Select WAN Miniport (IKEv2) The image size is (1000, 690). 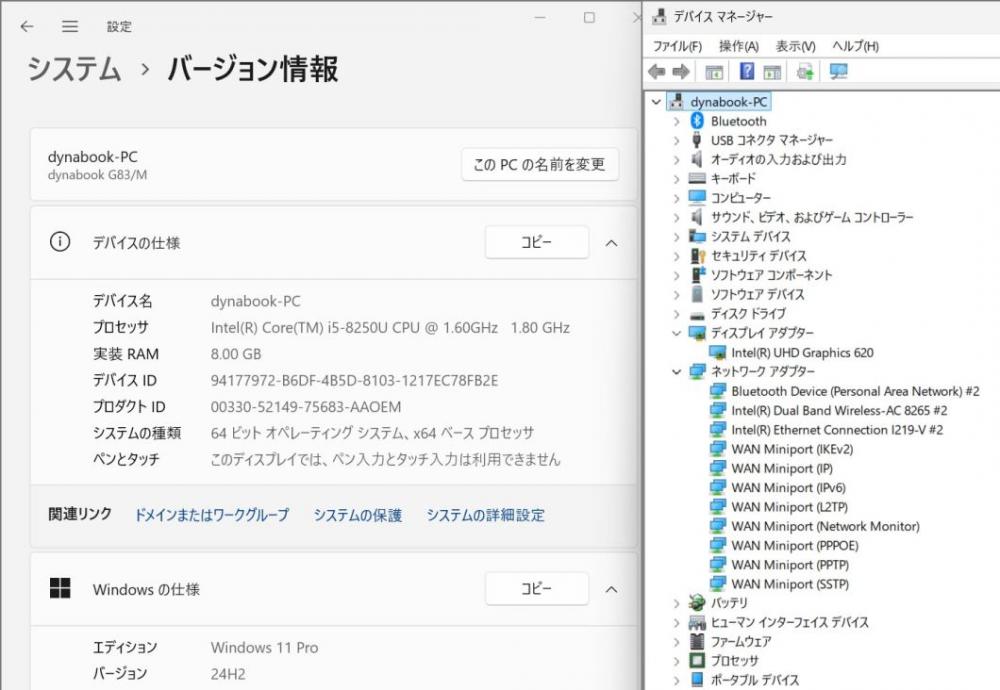(792, 449)
